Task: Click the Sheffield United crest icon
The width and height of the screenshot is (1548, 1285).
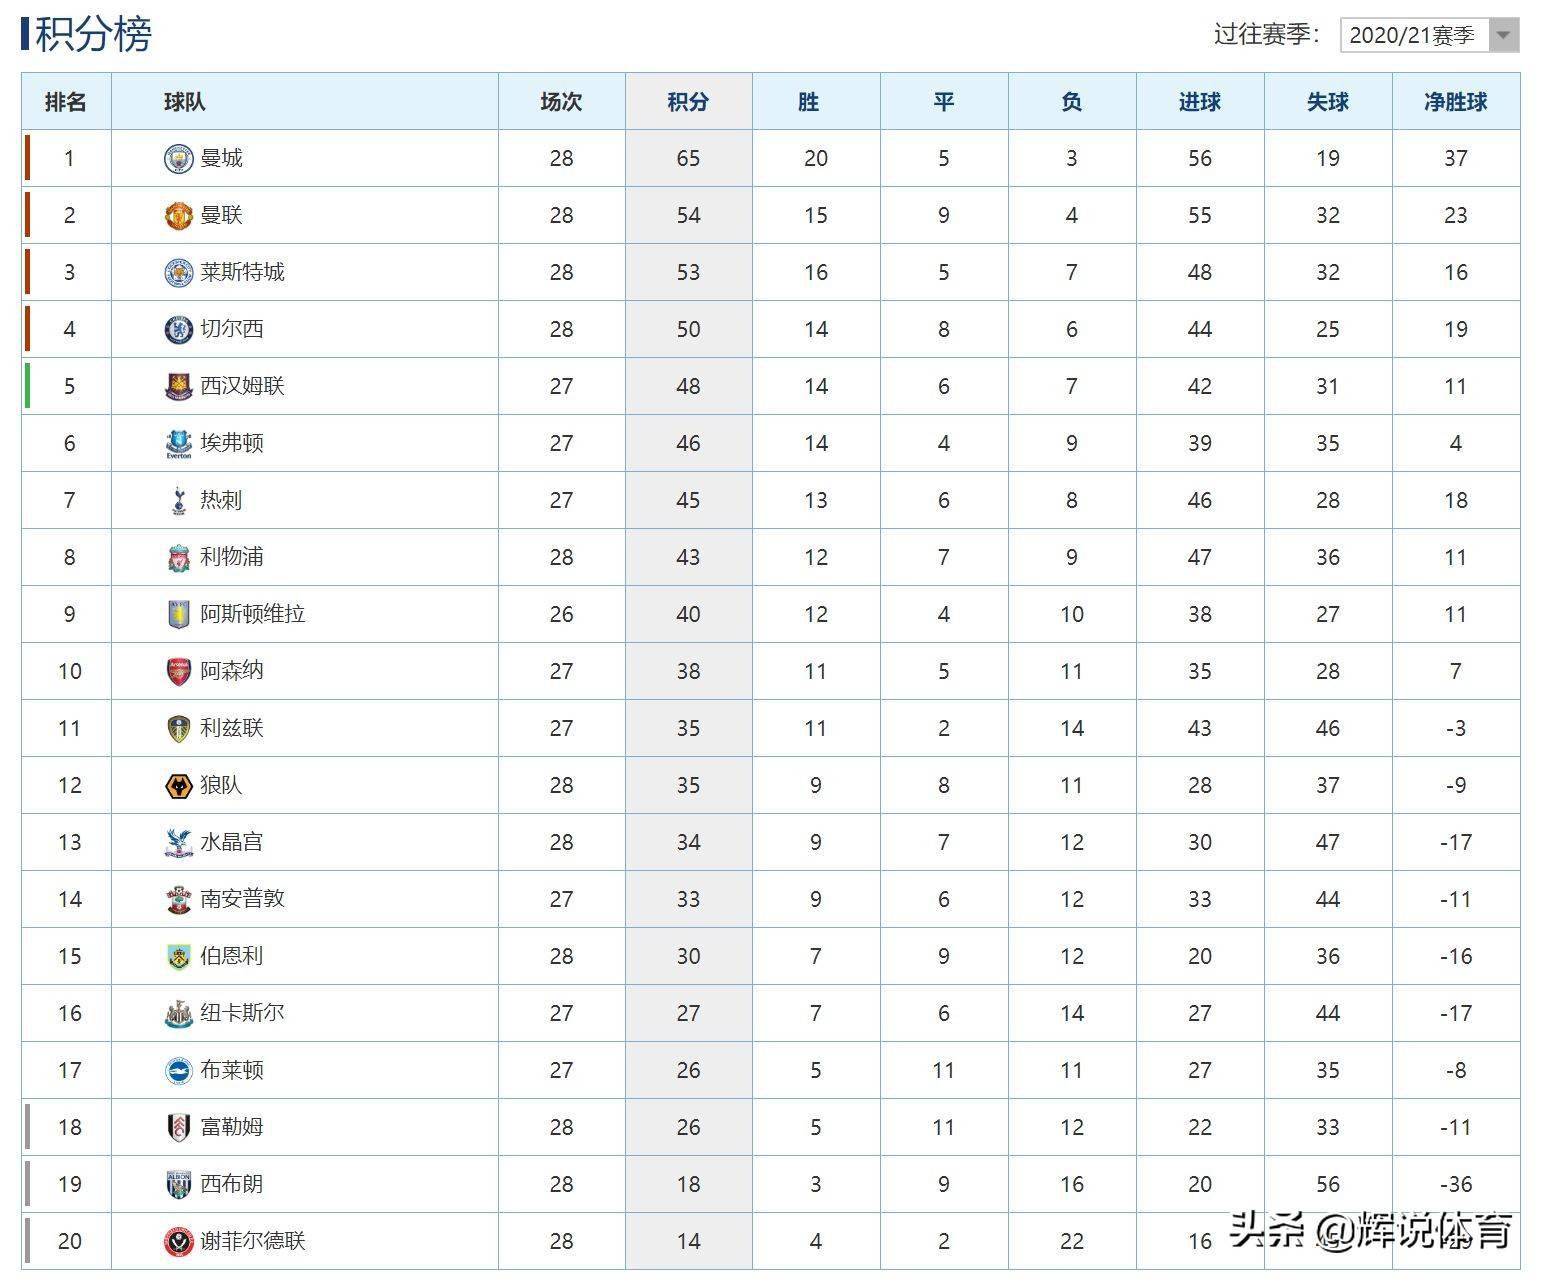Action: click(x=178, y=1242)
